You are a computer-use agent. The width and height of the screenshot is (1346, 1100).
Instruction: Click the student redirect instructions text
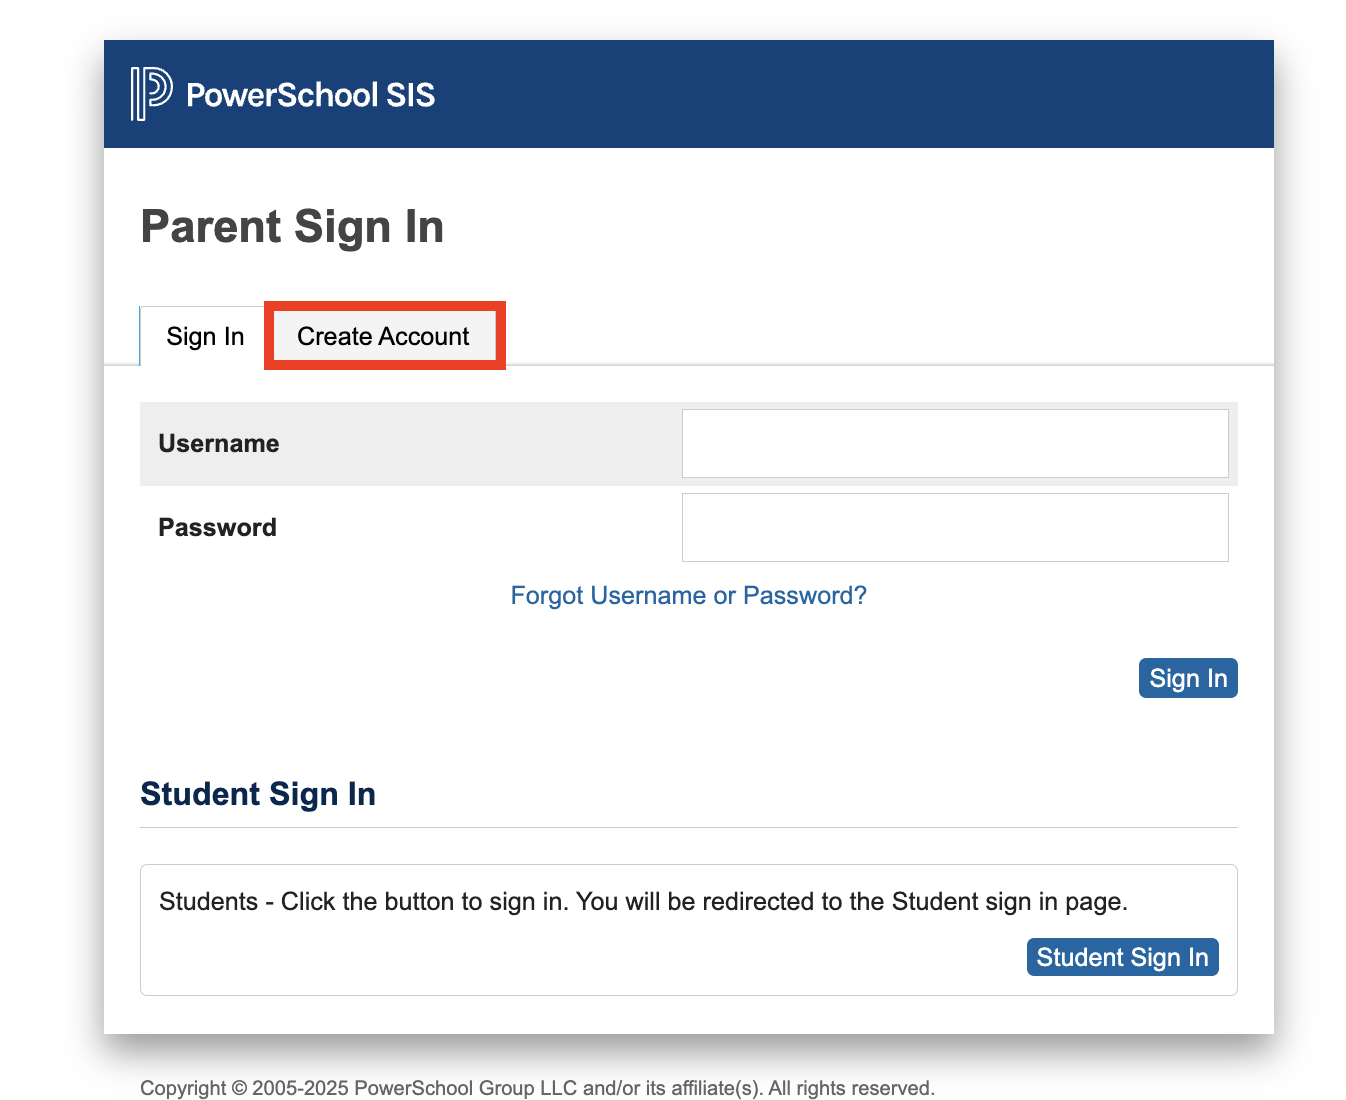click(x=643, y=901)
